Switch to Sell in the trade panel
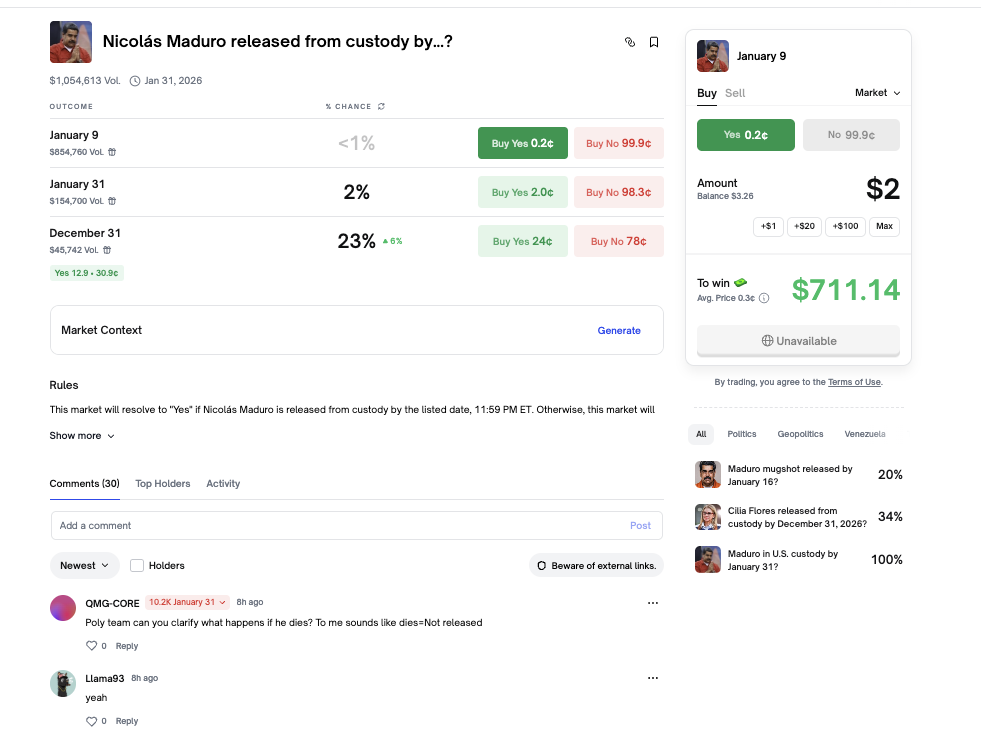Screen dimensions: 981x739 pos(735,93)
